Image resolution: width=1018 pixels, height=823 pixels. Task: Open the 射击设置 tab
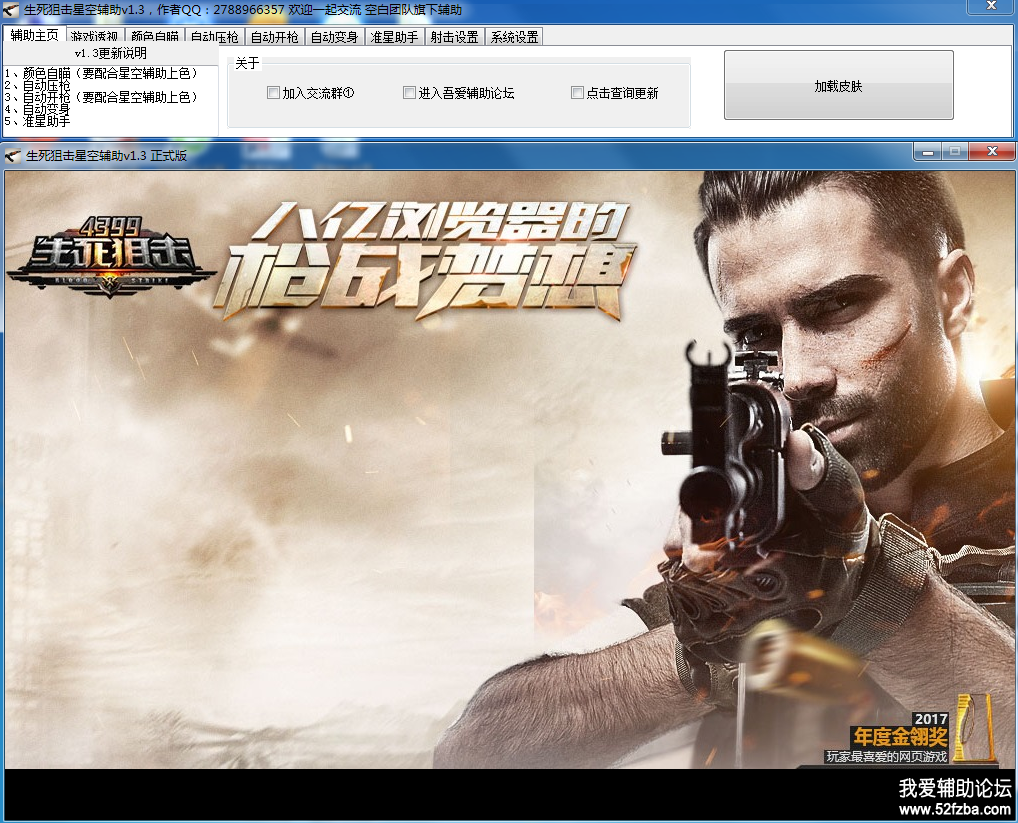(x=454, y=37)
